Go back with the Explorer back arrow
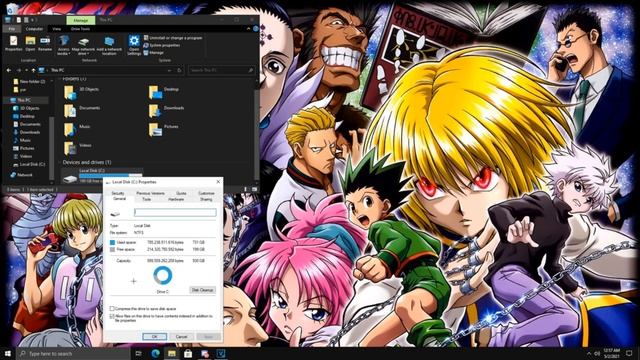The height and width of the screenshot is (360, 640). point(9,70)
